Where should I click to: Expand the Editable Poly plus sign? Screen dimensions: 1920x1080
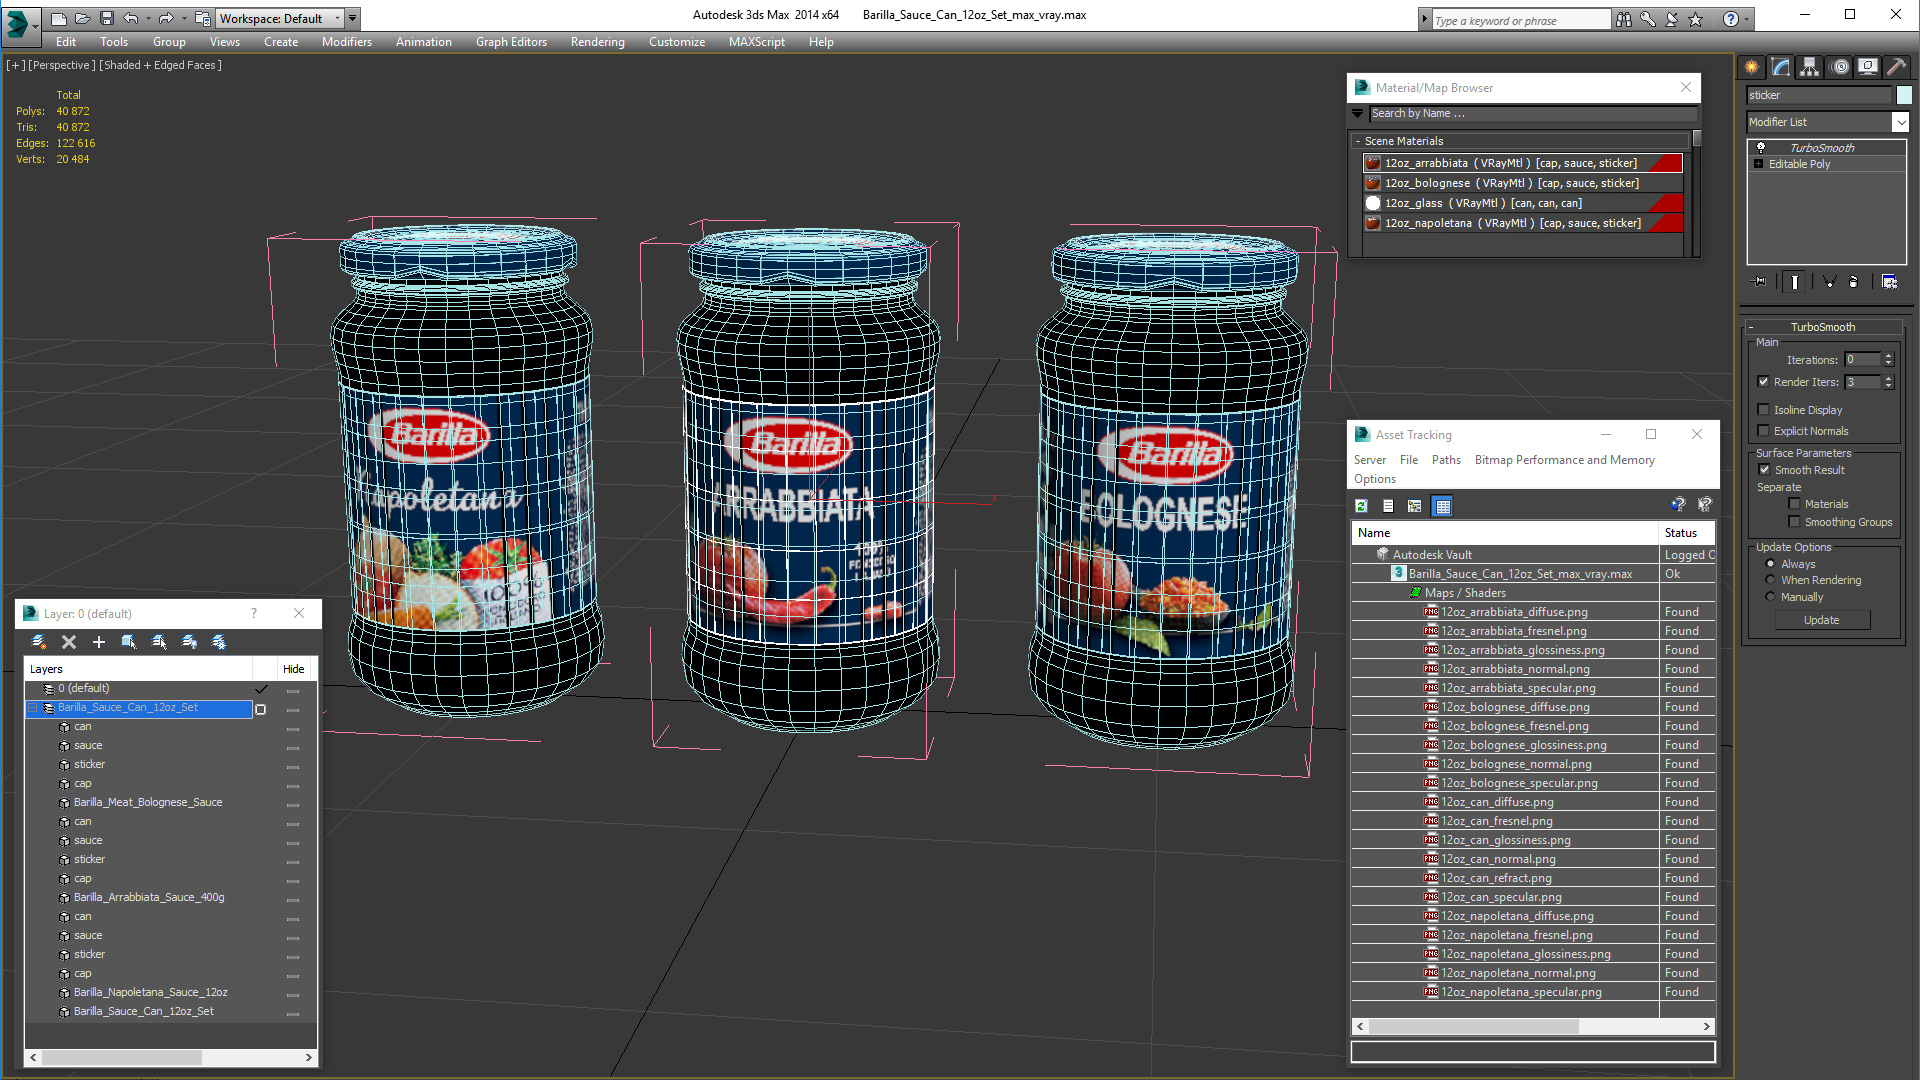tap(1759, 164)
